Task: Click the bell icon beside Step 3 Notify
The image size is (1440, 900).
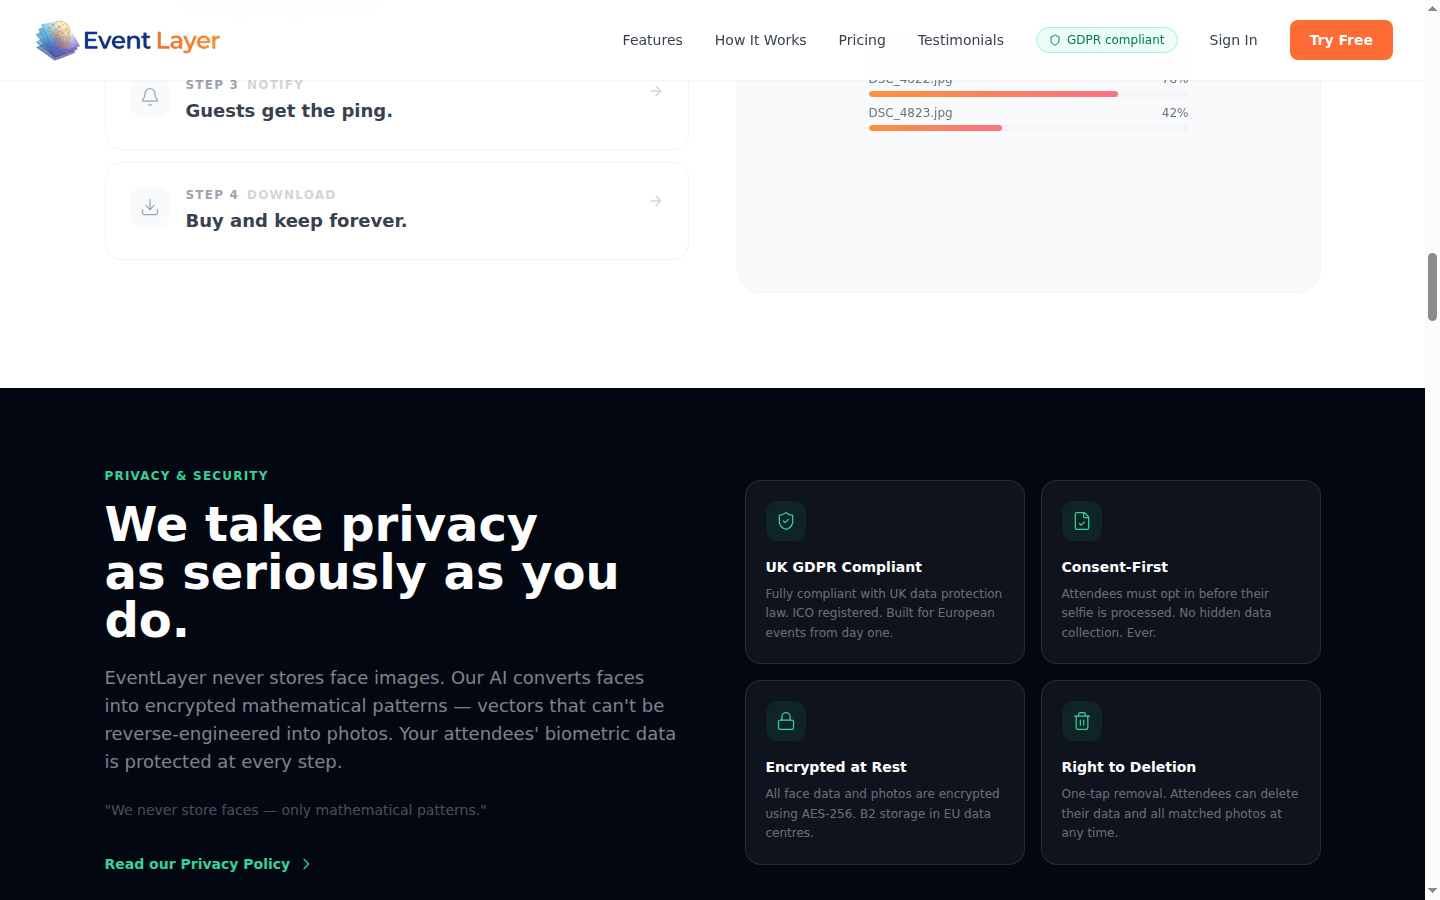Action: (x=149, y=97)
